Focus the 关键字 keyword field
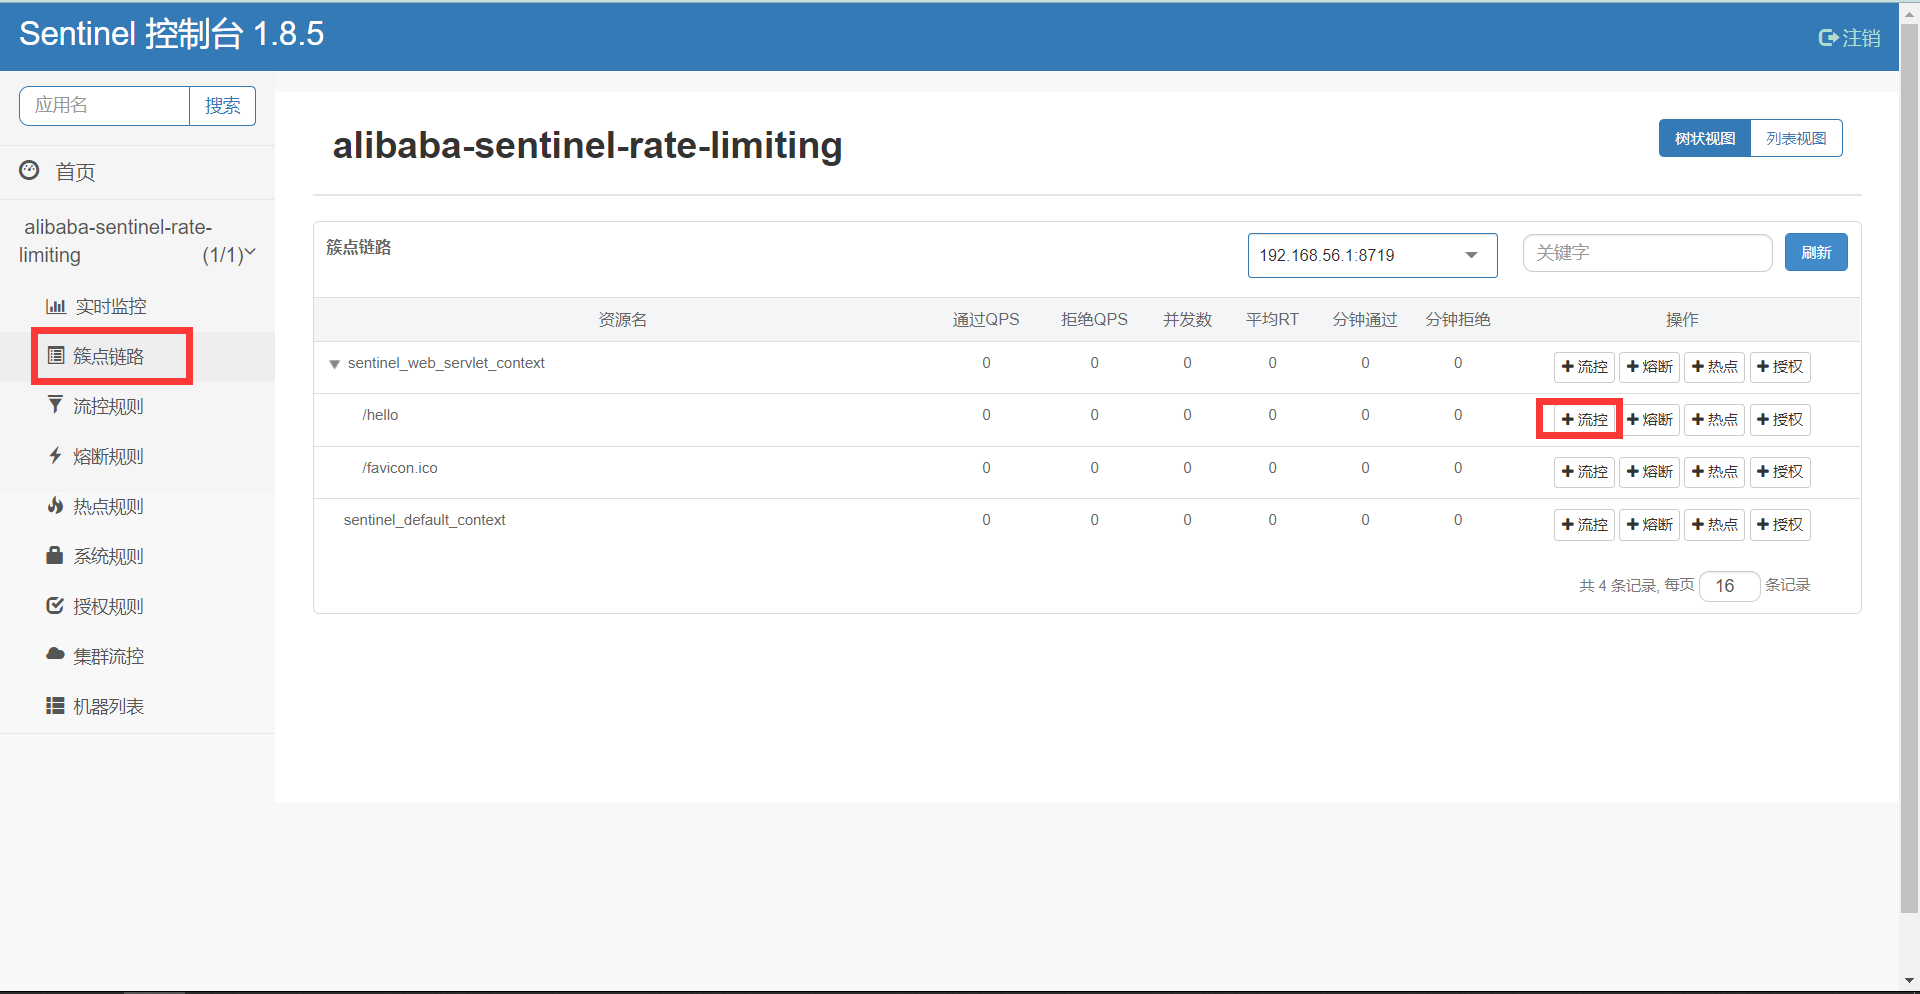The width and height of the screenshot is (1920, 994). [1647, 253]
